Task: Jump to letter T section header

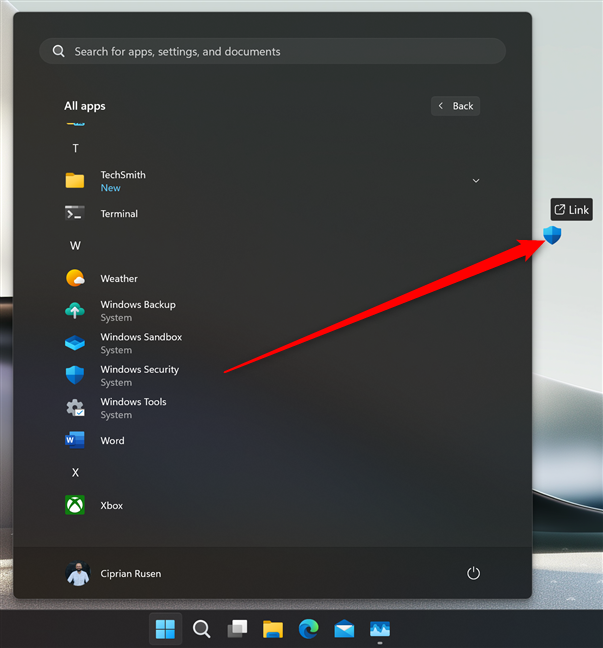Action: point(75,148)
